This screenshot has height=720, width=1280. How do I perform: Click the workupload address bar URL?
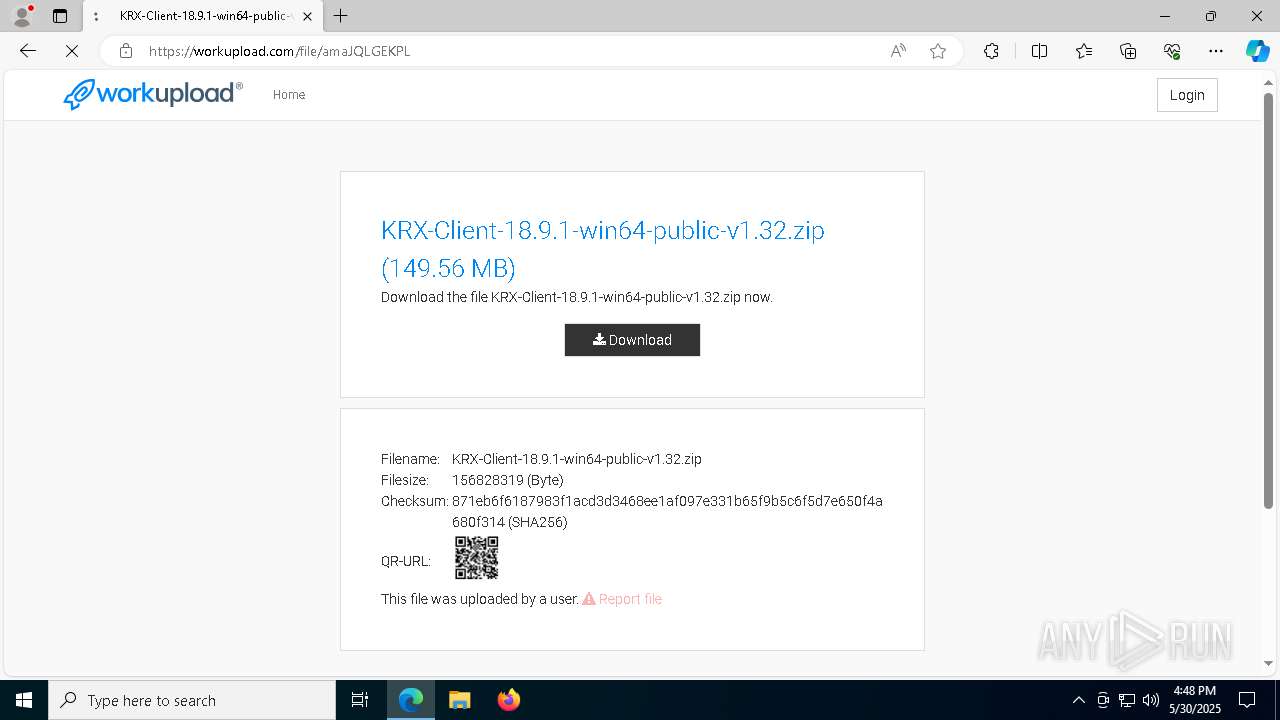tap(279, 51)
